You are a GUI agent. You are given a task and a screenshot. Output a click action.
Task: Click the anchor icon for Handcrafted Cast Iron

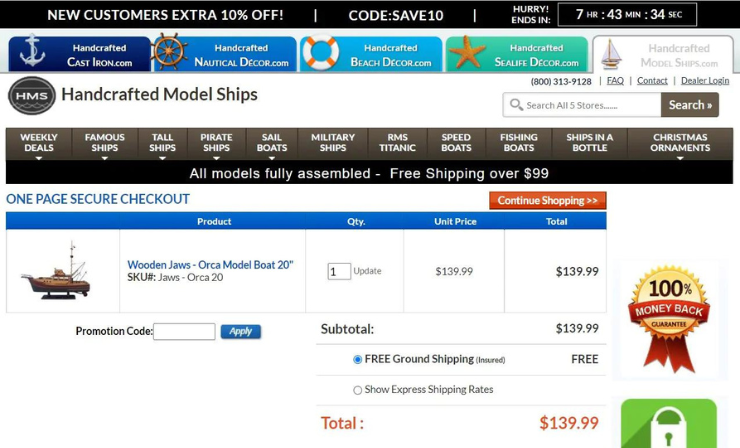[32, 53]
